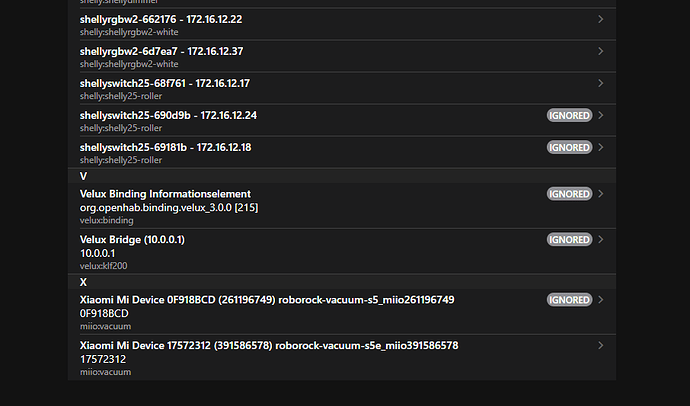Select shellyrgbw2-6d7ea7 - 172.16.12.37 item
690x406 pixels.
click(342, 57)
